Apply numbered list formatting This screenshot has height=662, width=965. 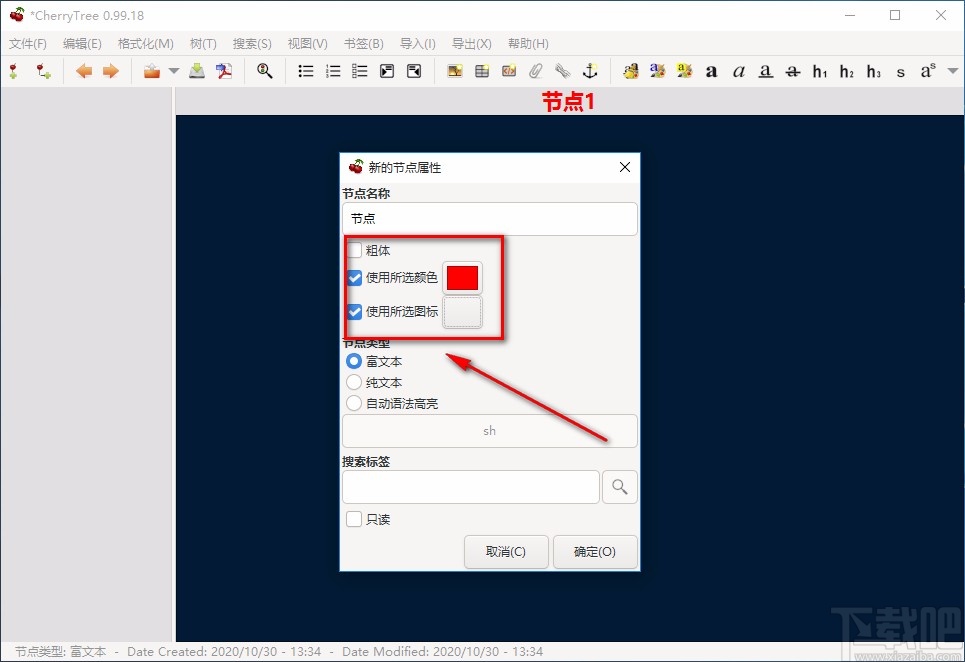tap(333, 71)
